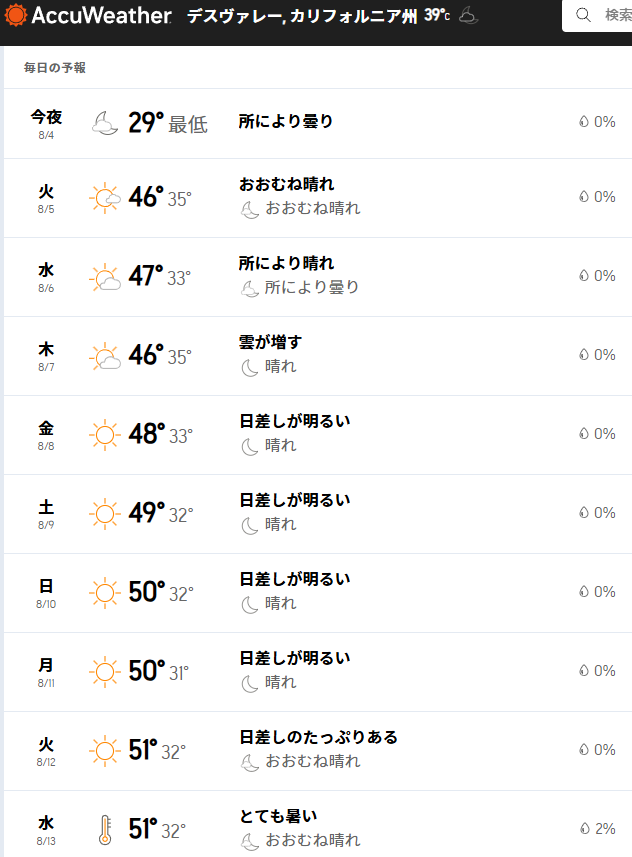
Task: Click the mostly sunny icon for Tuesday 8/5
Action: click(x=104, y=197)
